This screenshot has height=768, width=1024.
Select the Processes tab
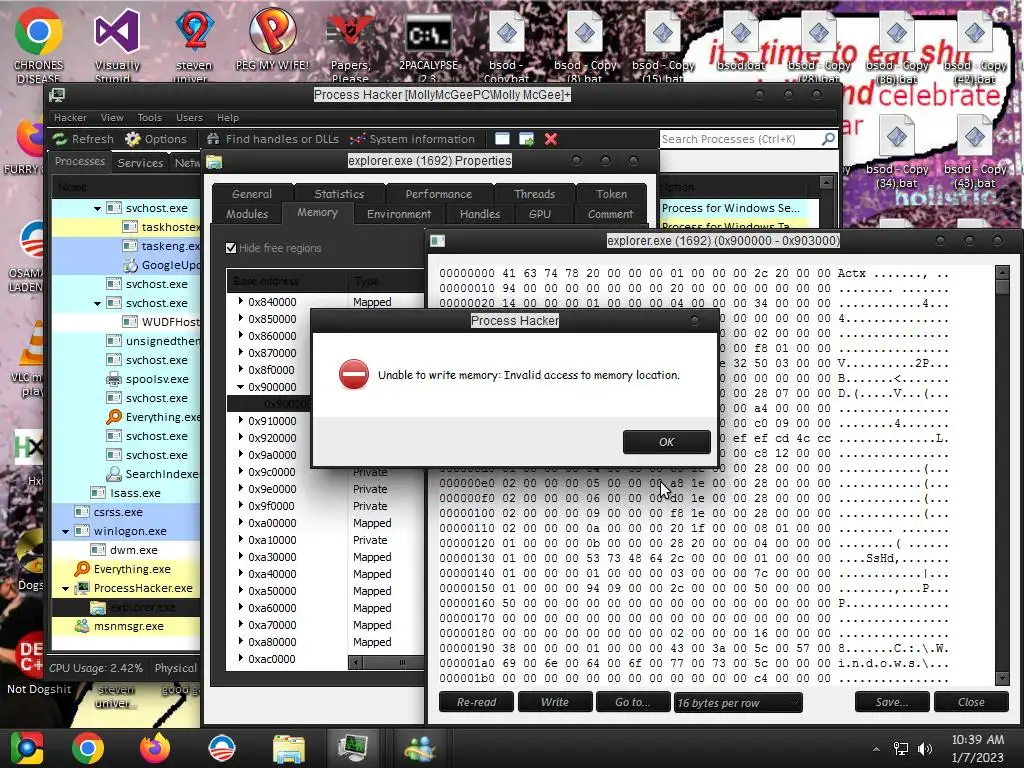coord(80,161)
